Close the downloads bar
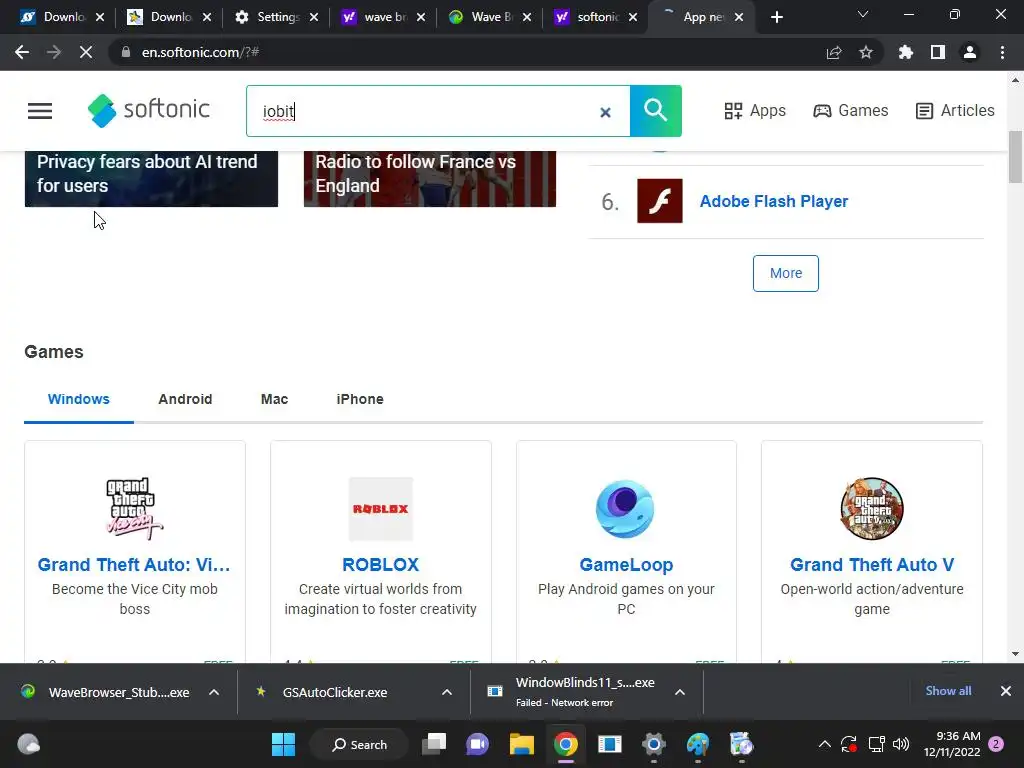This screenshot has height=768, width=1024. pos(1006,691)
